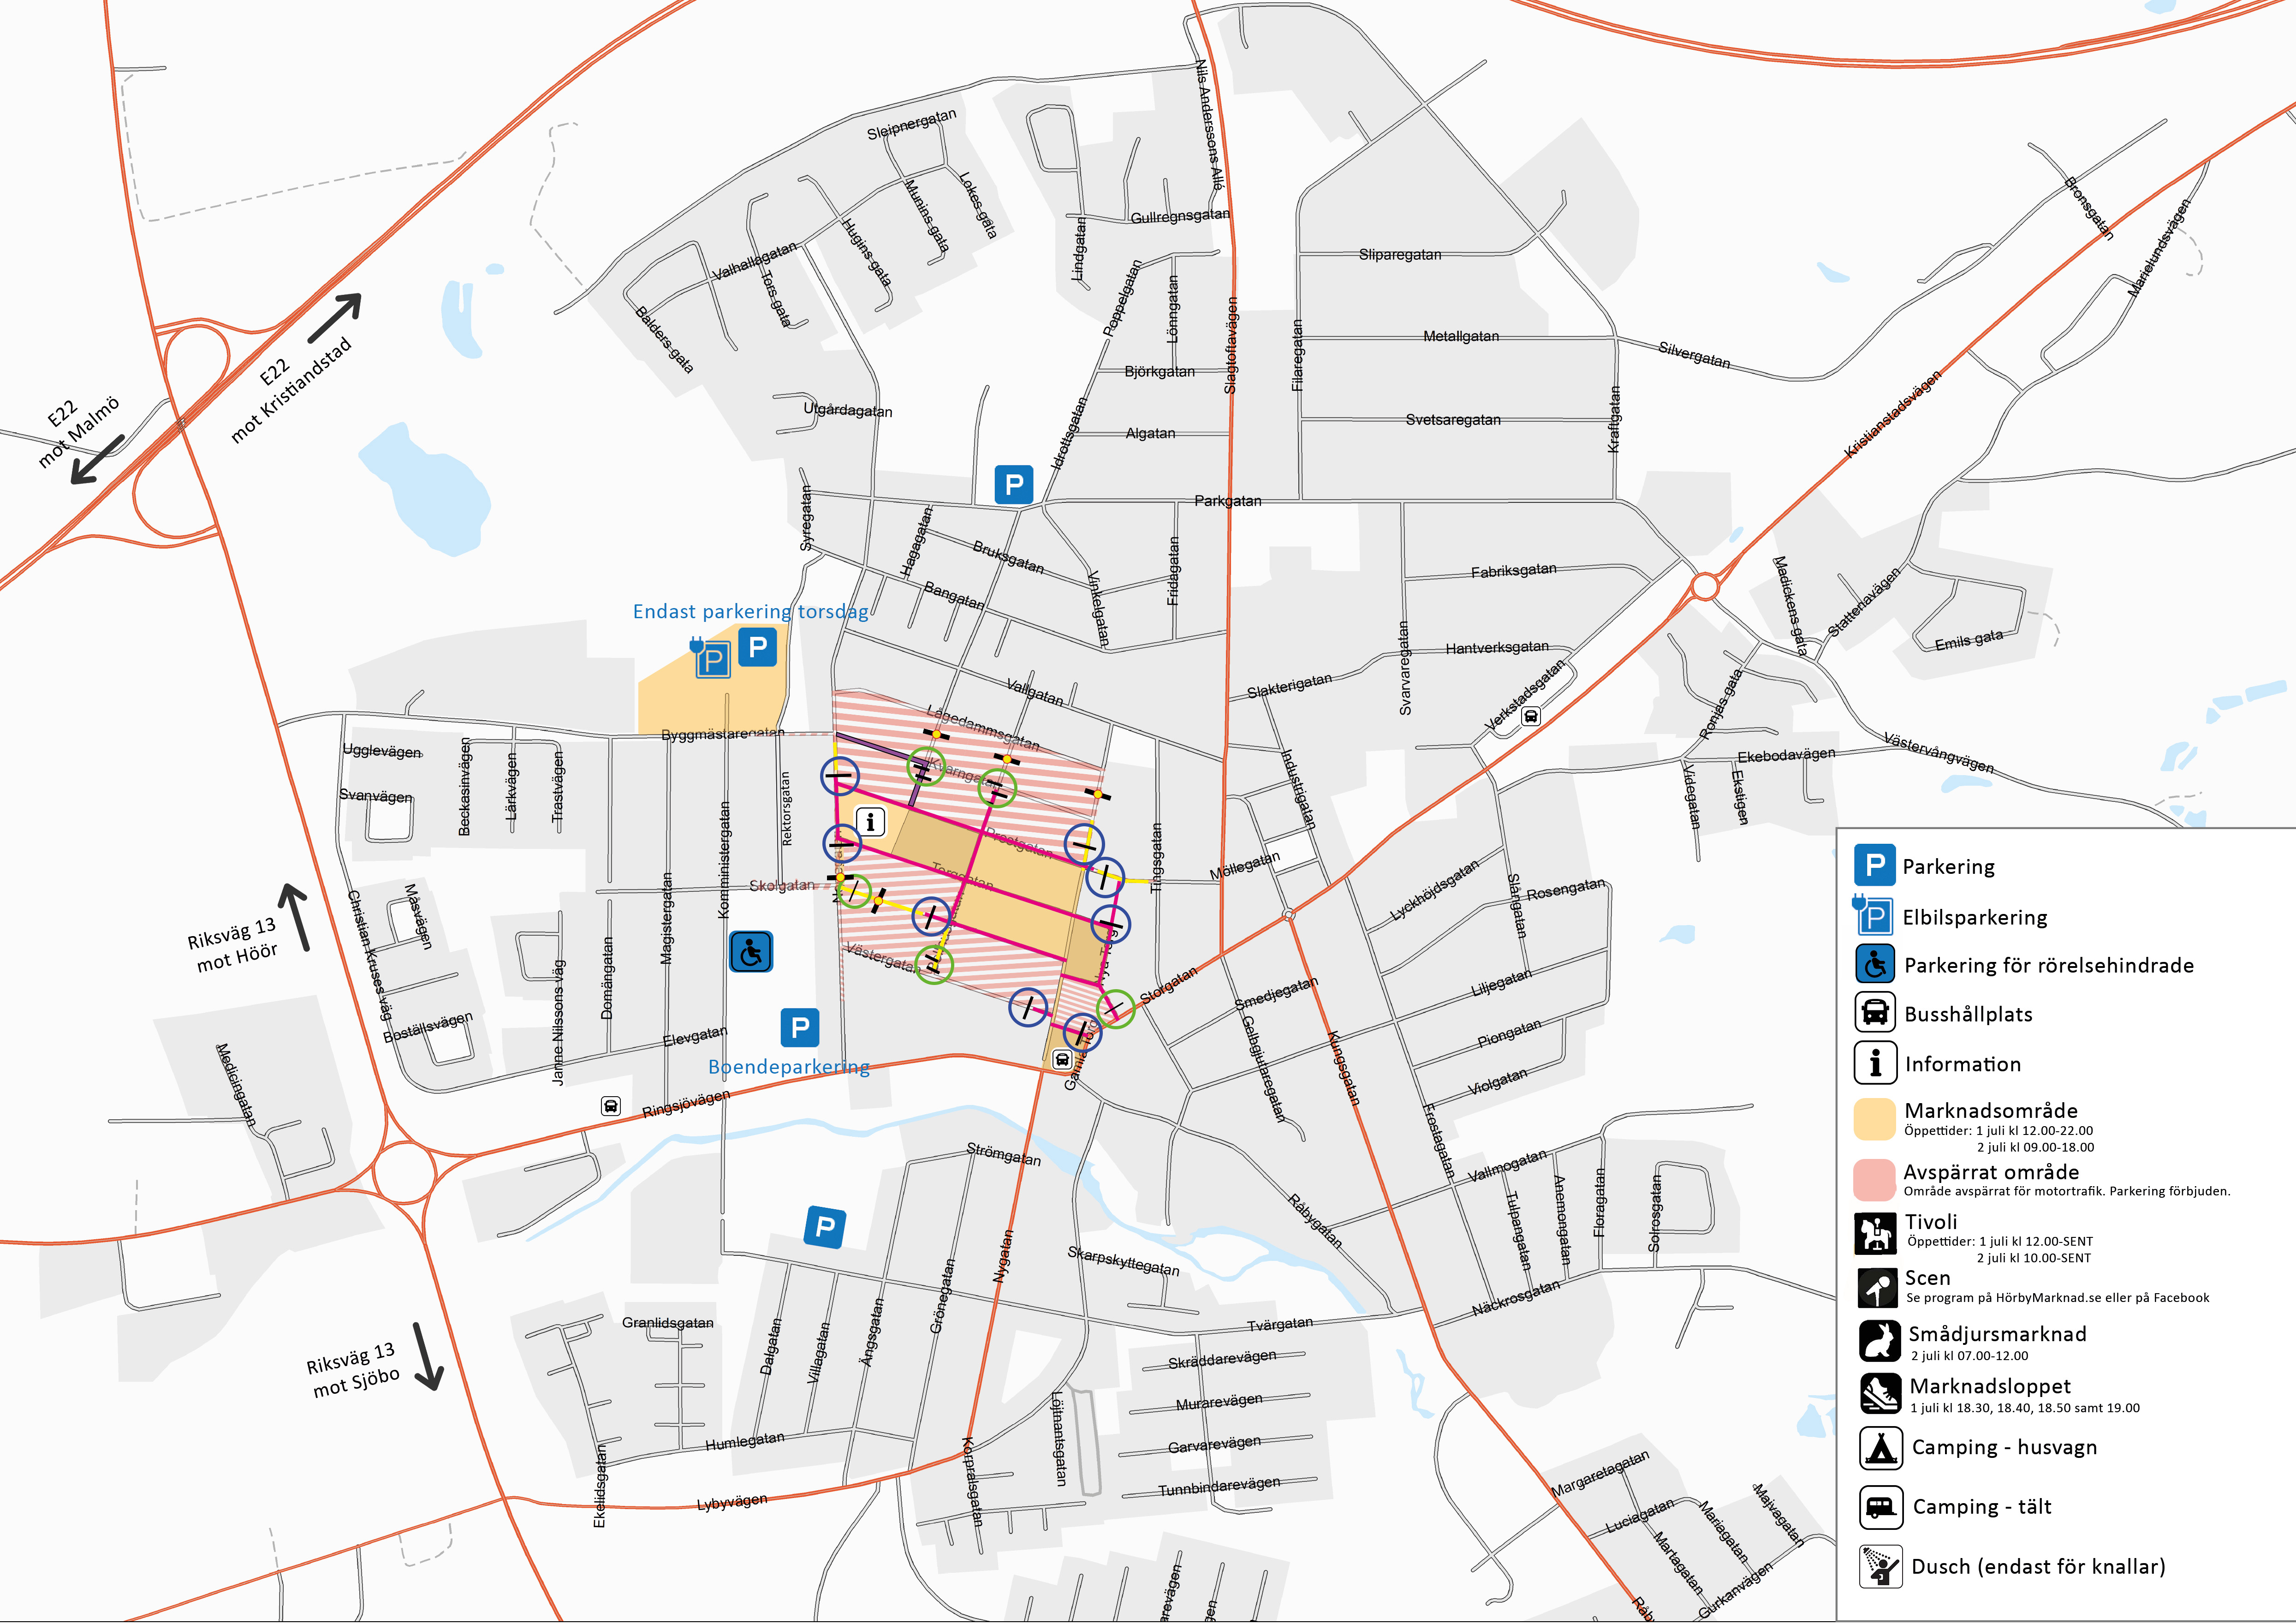Click the Marknadsloppet running shoe legend icon
The image size is (2296, 1624).
(x=1880, y=1392)
